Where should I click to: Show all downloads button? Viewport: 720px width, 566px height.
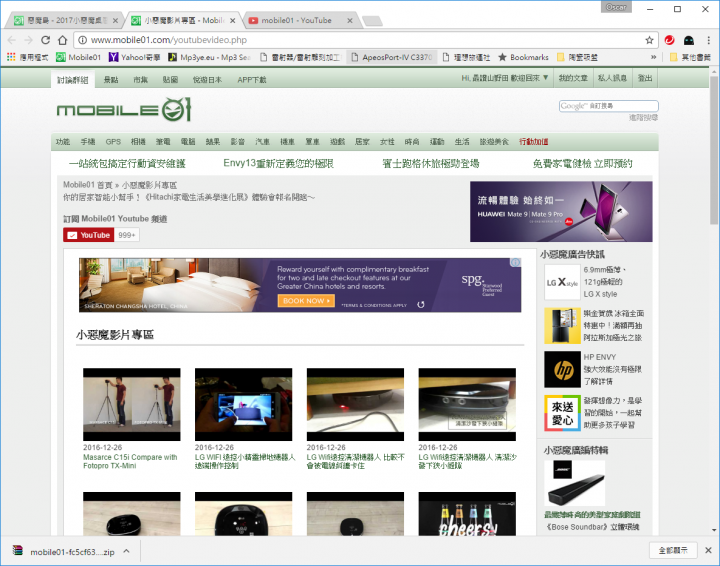point(673,550)
